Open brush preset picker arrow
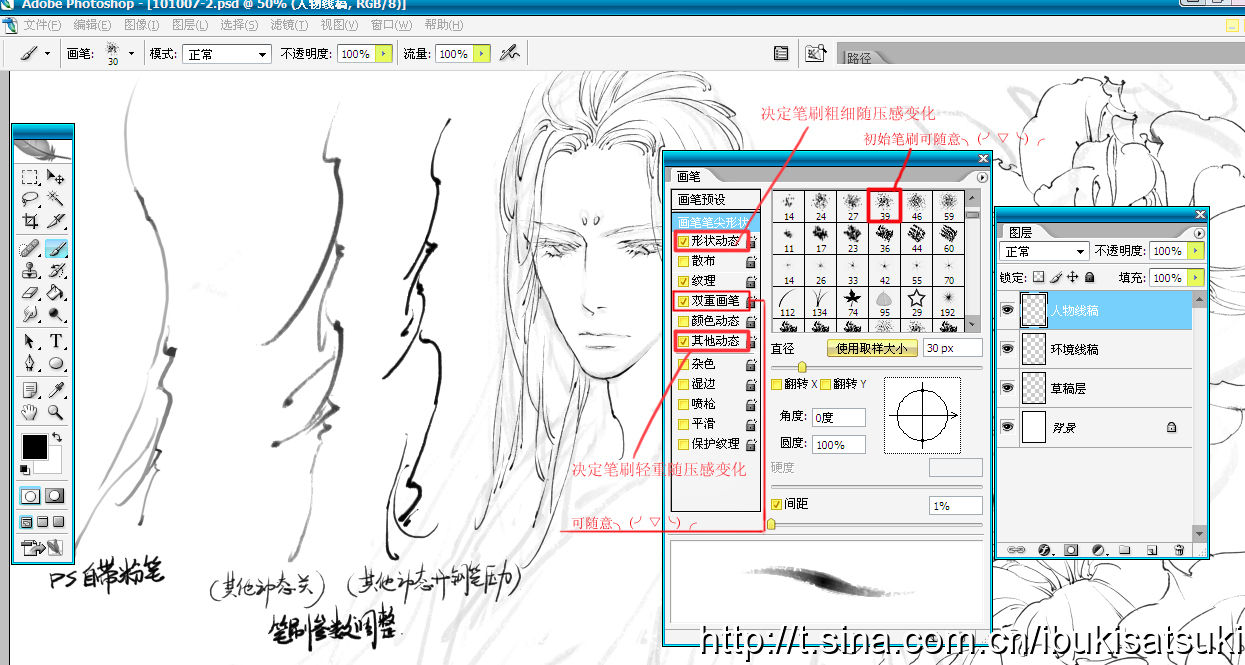This screenshot has height=665, width=1245. coord(131,54)
